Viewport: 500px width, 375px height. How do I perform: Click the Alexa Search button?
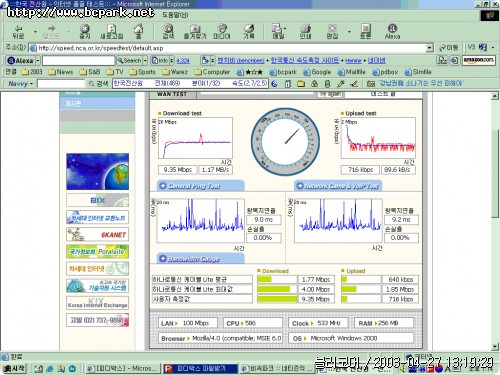tap(129, 61)
